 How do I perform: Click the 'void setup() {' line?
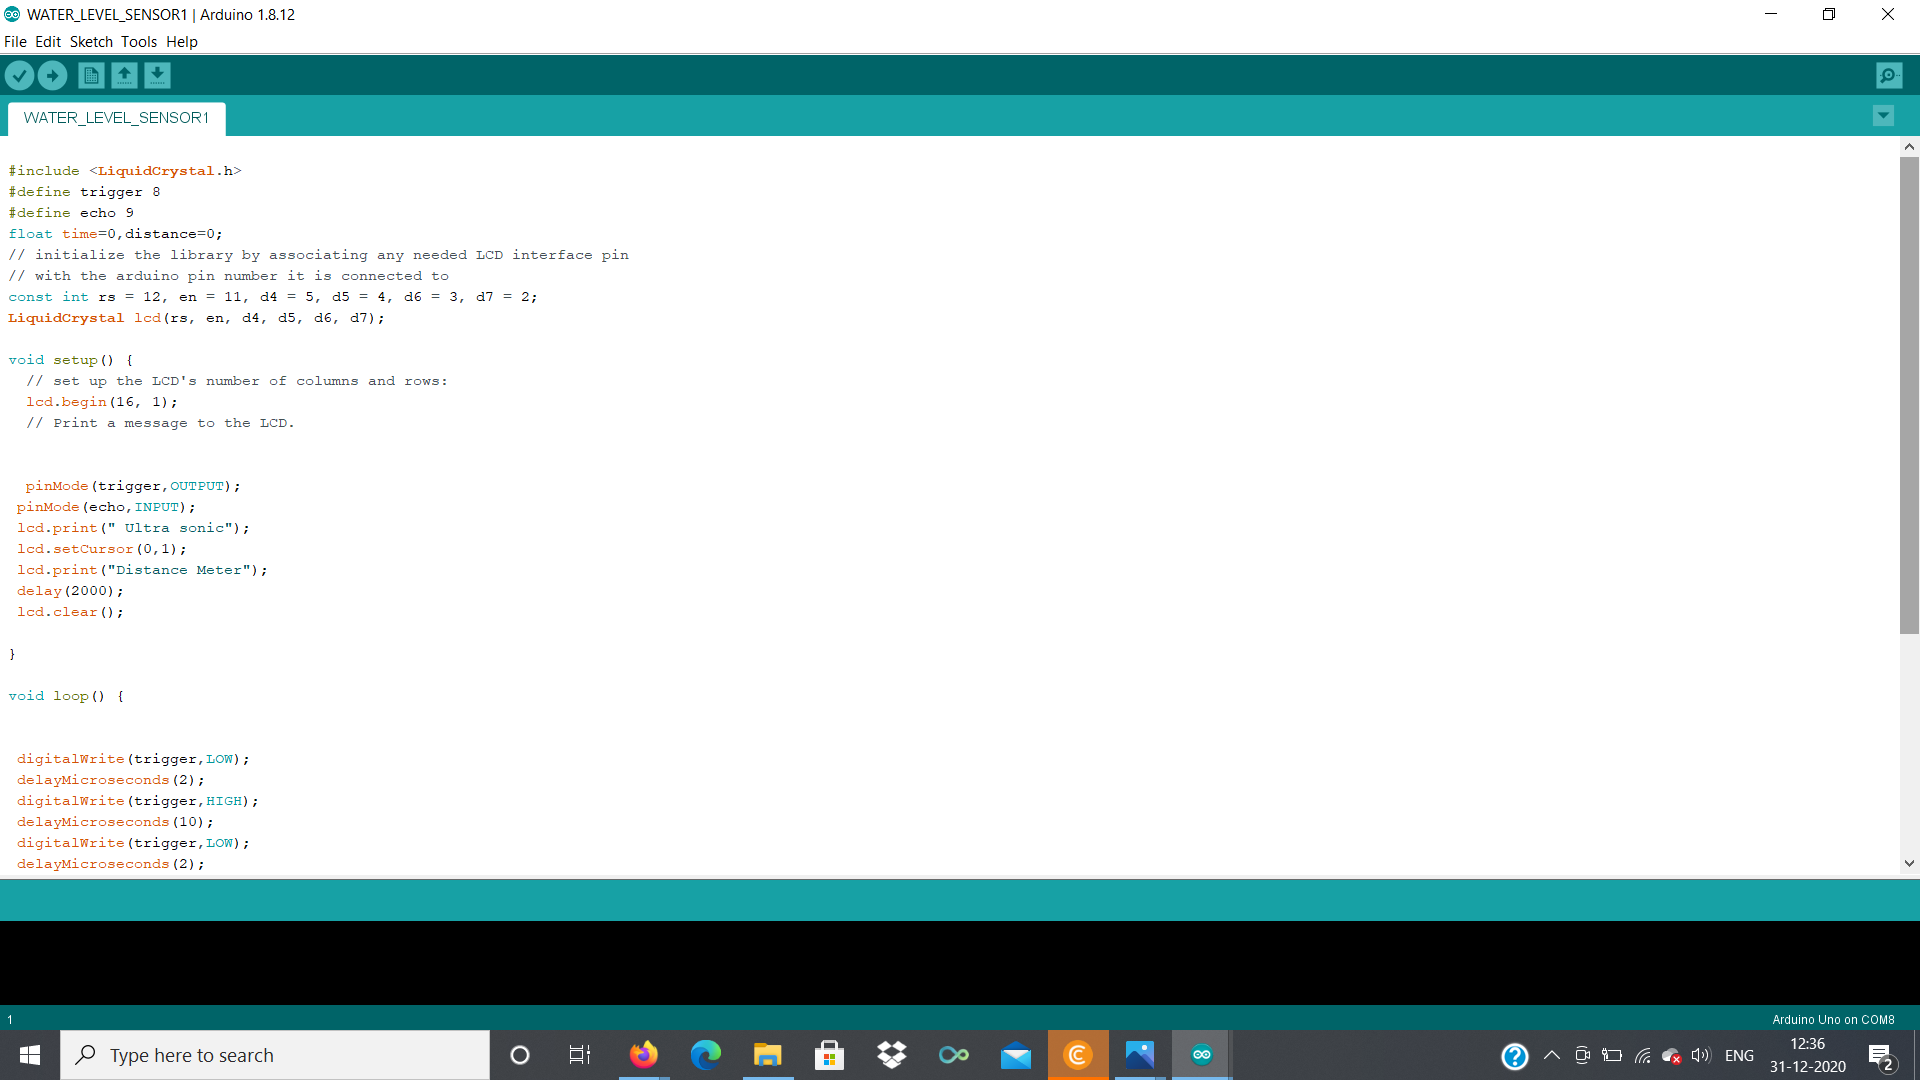click(71, 360)
